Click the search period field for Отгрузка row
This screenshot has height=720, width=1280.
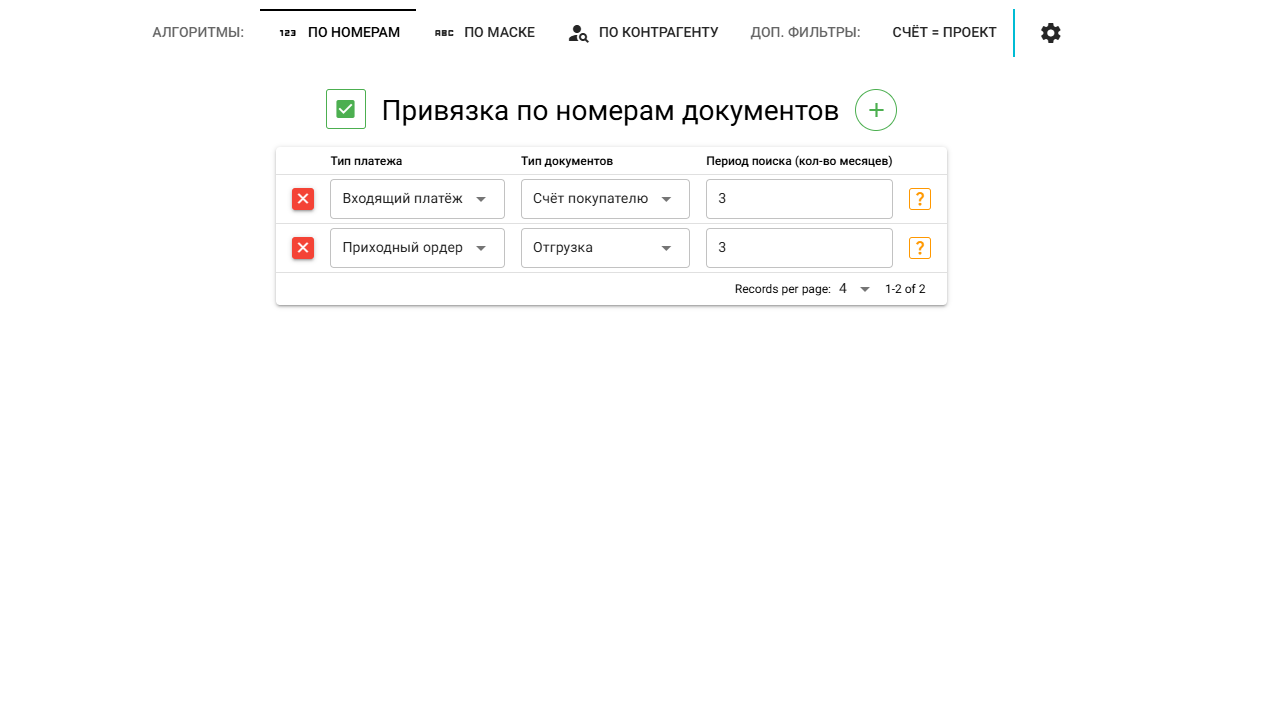799,248
